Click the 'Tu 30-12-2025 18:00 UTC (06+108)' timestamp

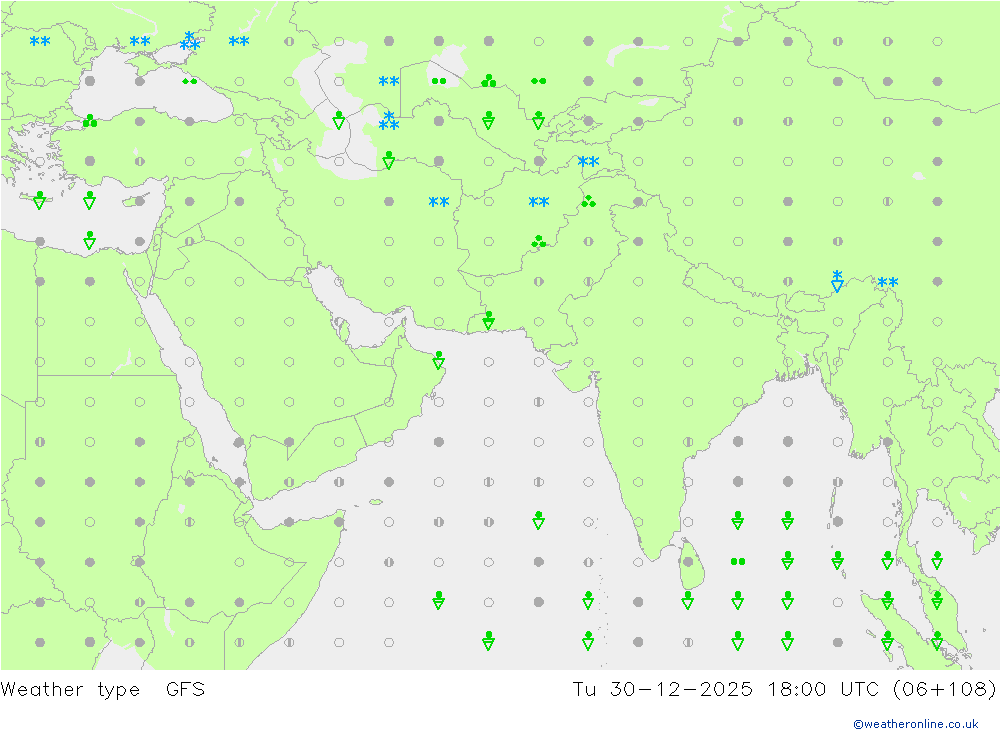pyautogui.click(x=784, y=690)
